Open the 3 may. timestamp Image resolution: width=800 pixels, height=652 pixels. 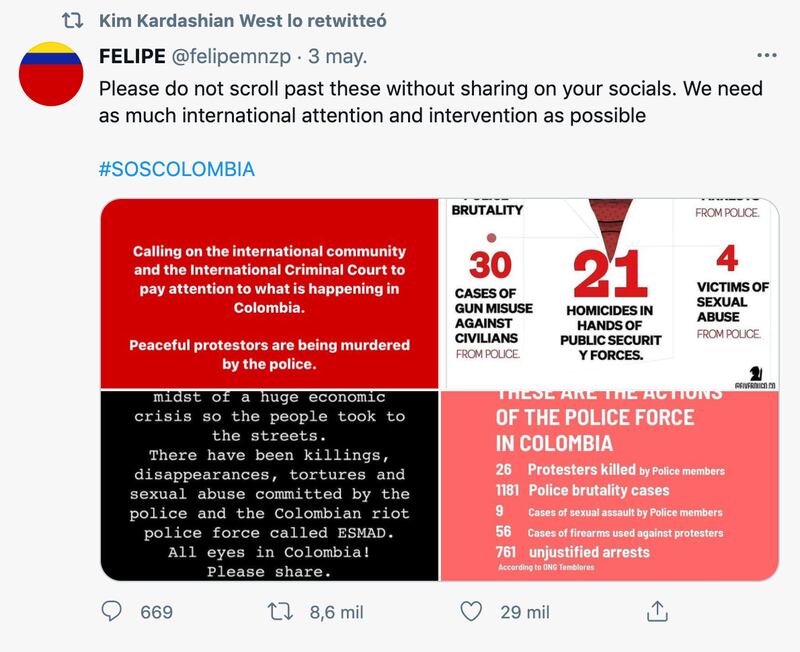[x=338, y=56]
